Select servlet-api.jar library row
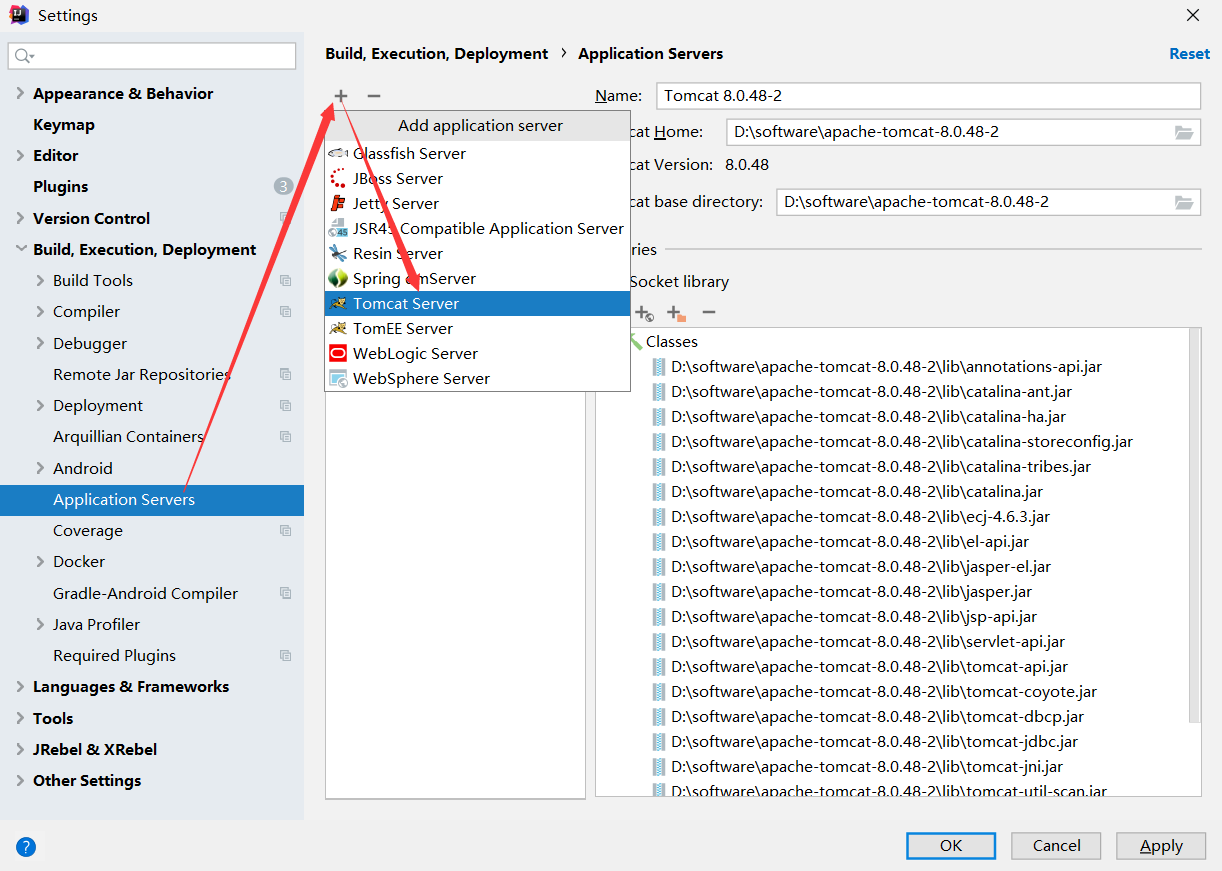The image size is (1222, 871). [x=868, y=642]
